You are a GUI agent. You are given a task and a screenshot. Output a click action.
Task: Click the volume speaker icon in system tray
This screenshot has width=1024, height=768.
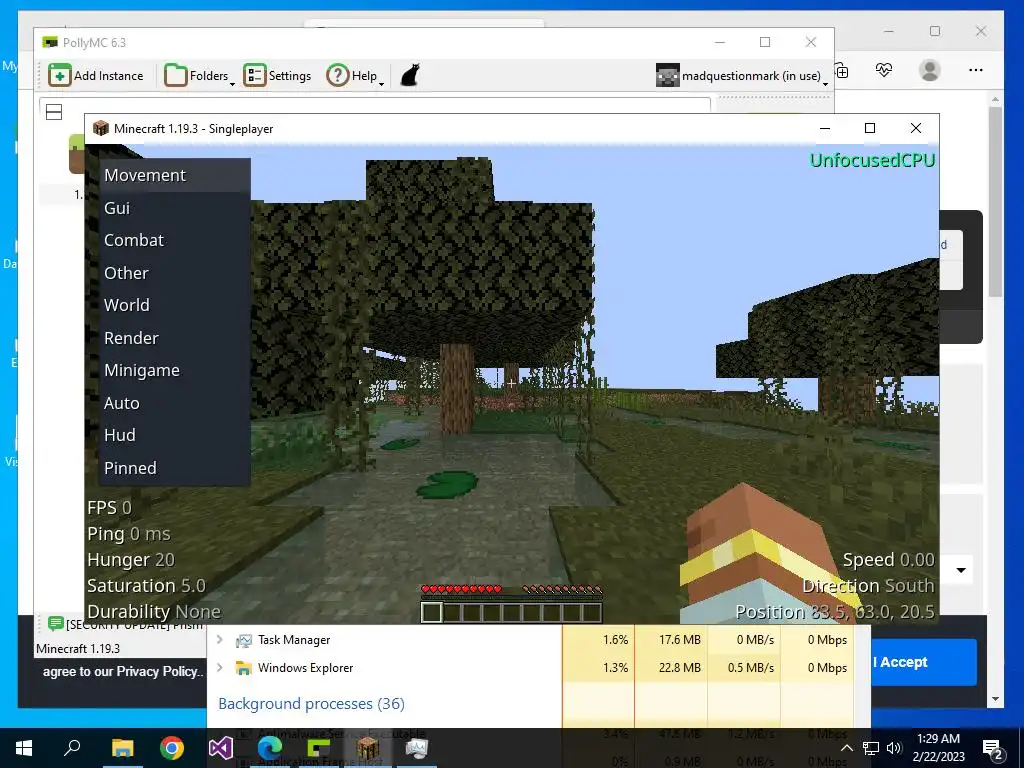[894, 748]
